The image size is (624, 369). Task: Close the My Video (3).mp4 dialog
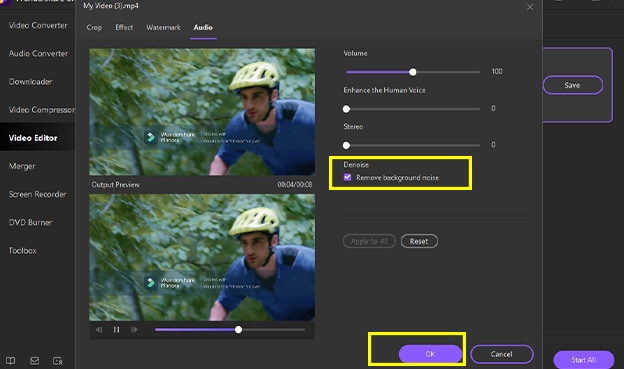point(530,7)
